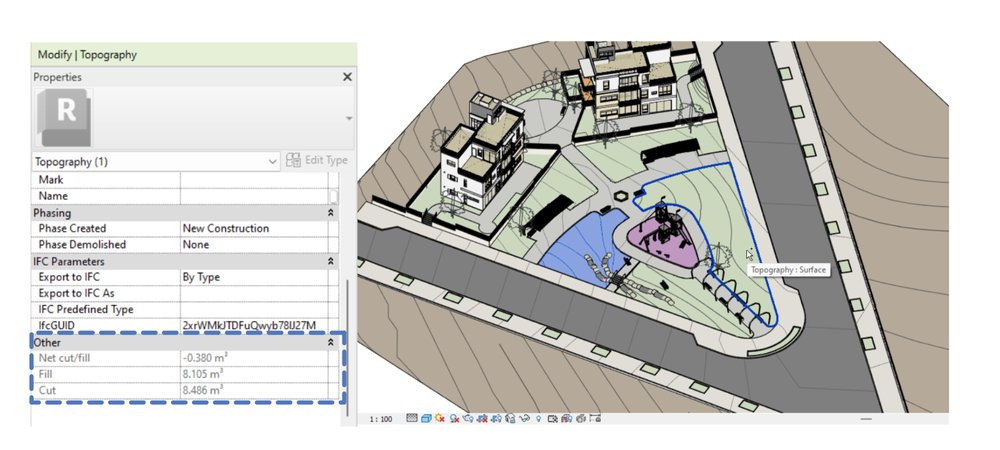The image size is (1000, 450).
Task: Collapse the Other section
Action: (330, 342)
